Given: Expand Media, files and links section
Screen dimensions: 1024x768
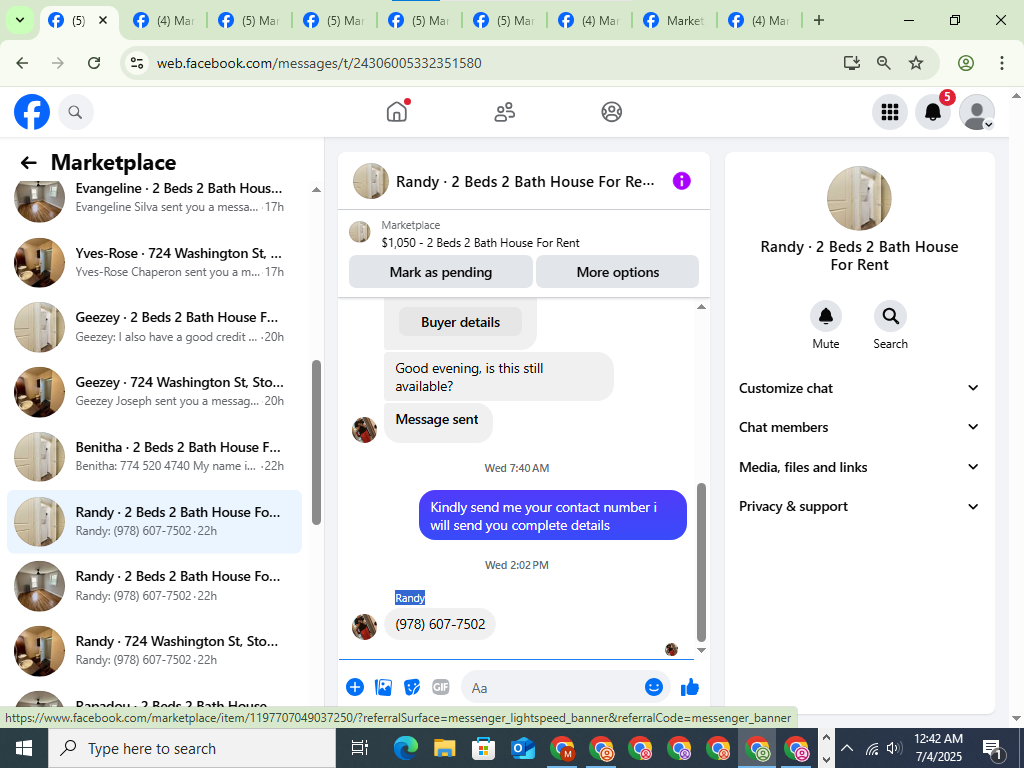Looking at the screenshot, I should 859,467.
